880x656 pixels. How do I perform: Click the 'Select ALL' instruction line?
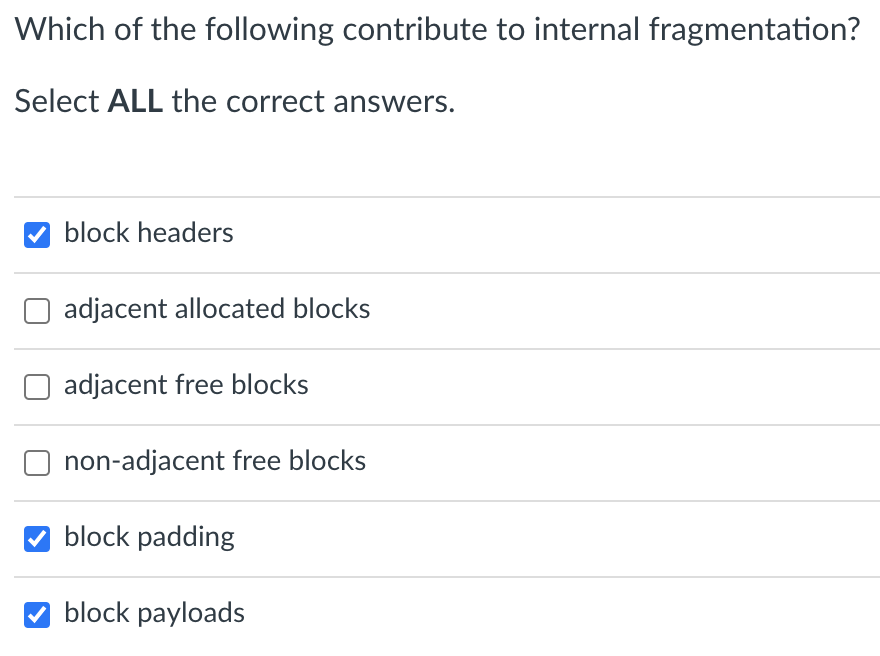coord(233,101)
